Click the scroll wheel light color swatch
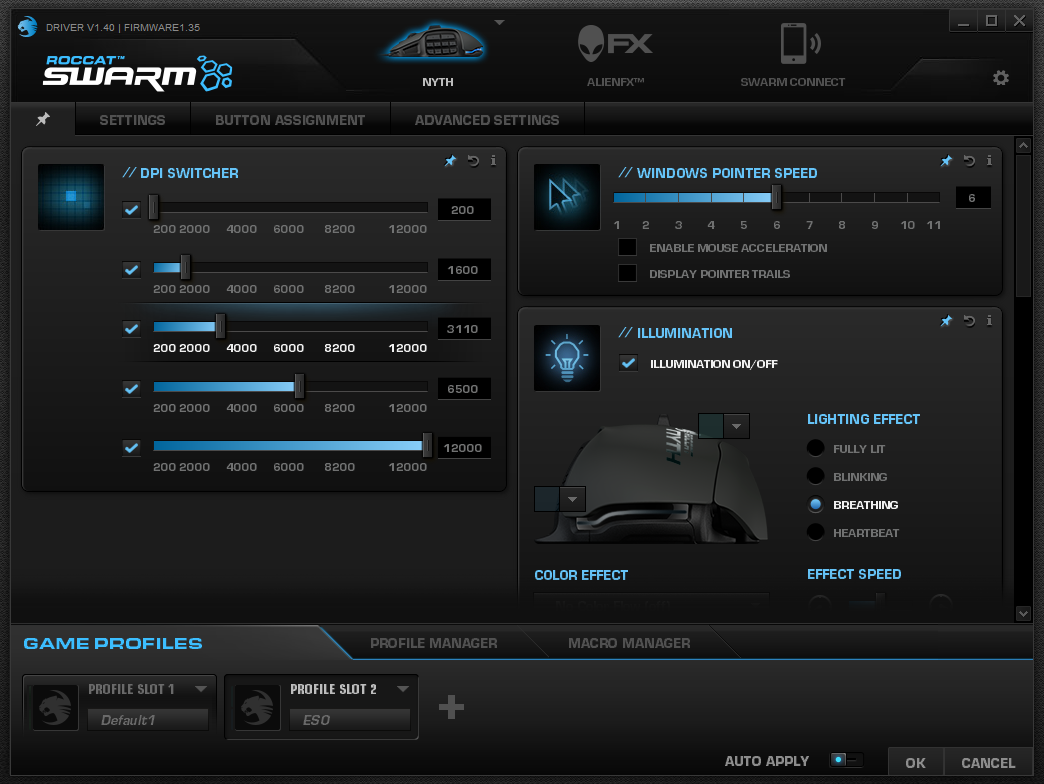1044x784 pixels. pyautogui.click(x=711, y=426)
